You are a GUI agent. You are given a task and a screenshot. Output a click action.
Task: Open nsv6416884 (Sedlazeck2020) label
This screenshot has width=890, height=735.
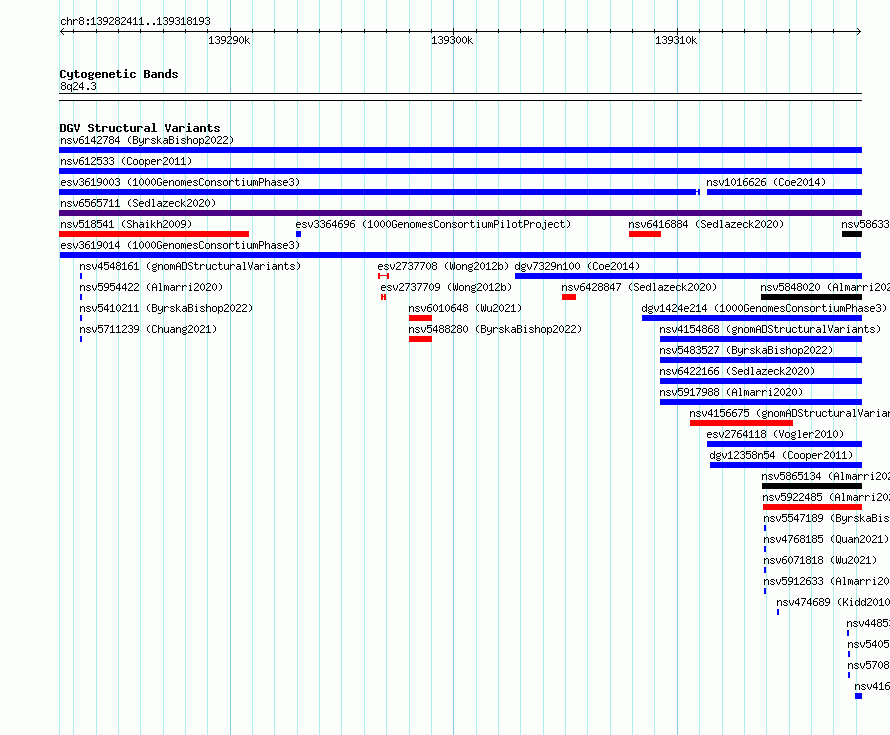(706, 224)
